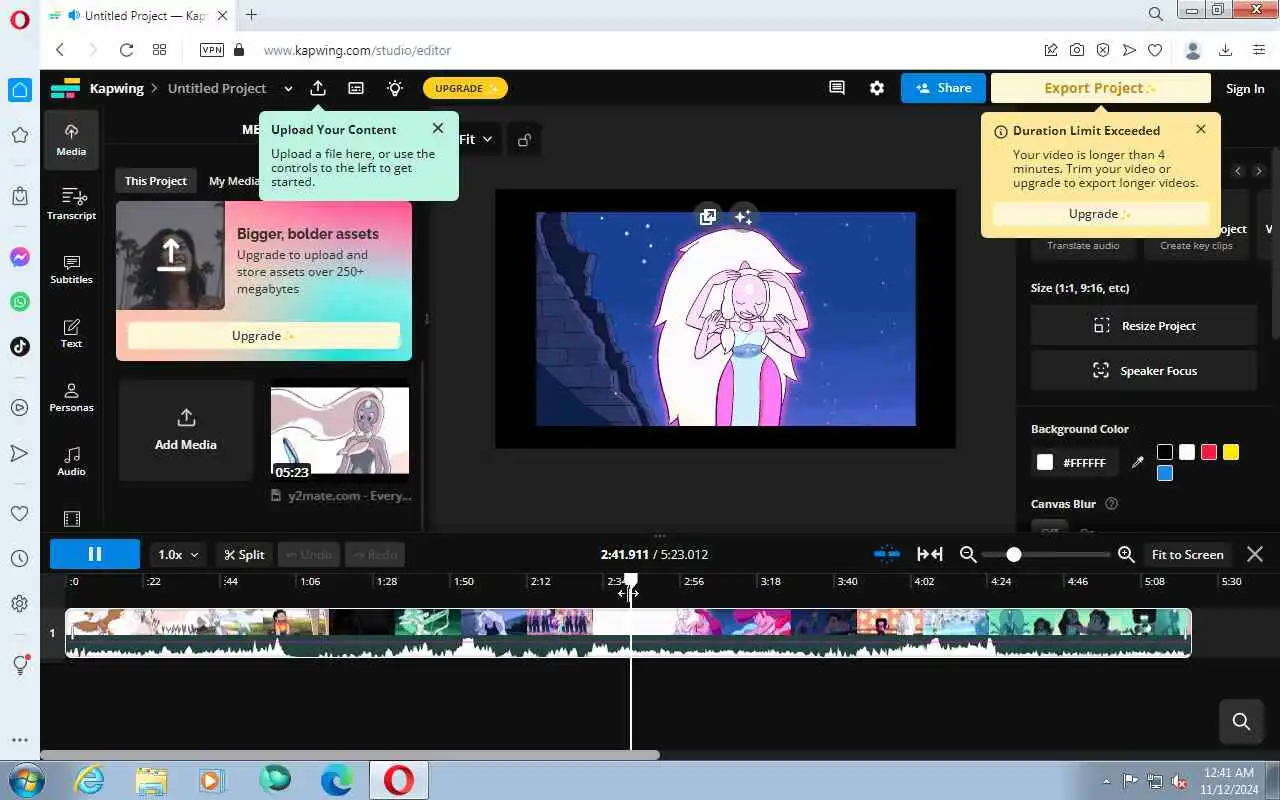Click the 1:06 mark on timeline ruler

pos(310,581)
